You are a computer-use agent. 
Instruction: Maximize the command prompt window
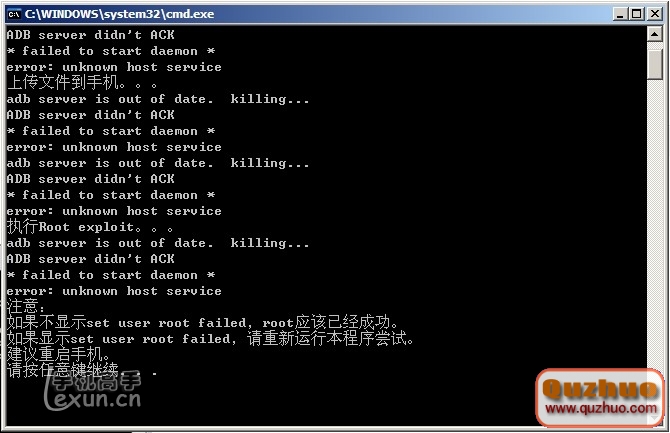point(637,14)
